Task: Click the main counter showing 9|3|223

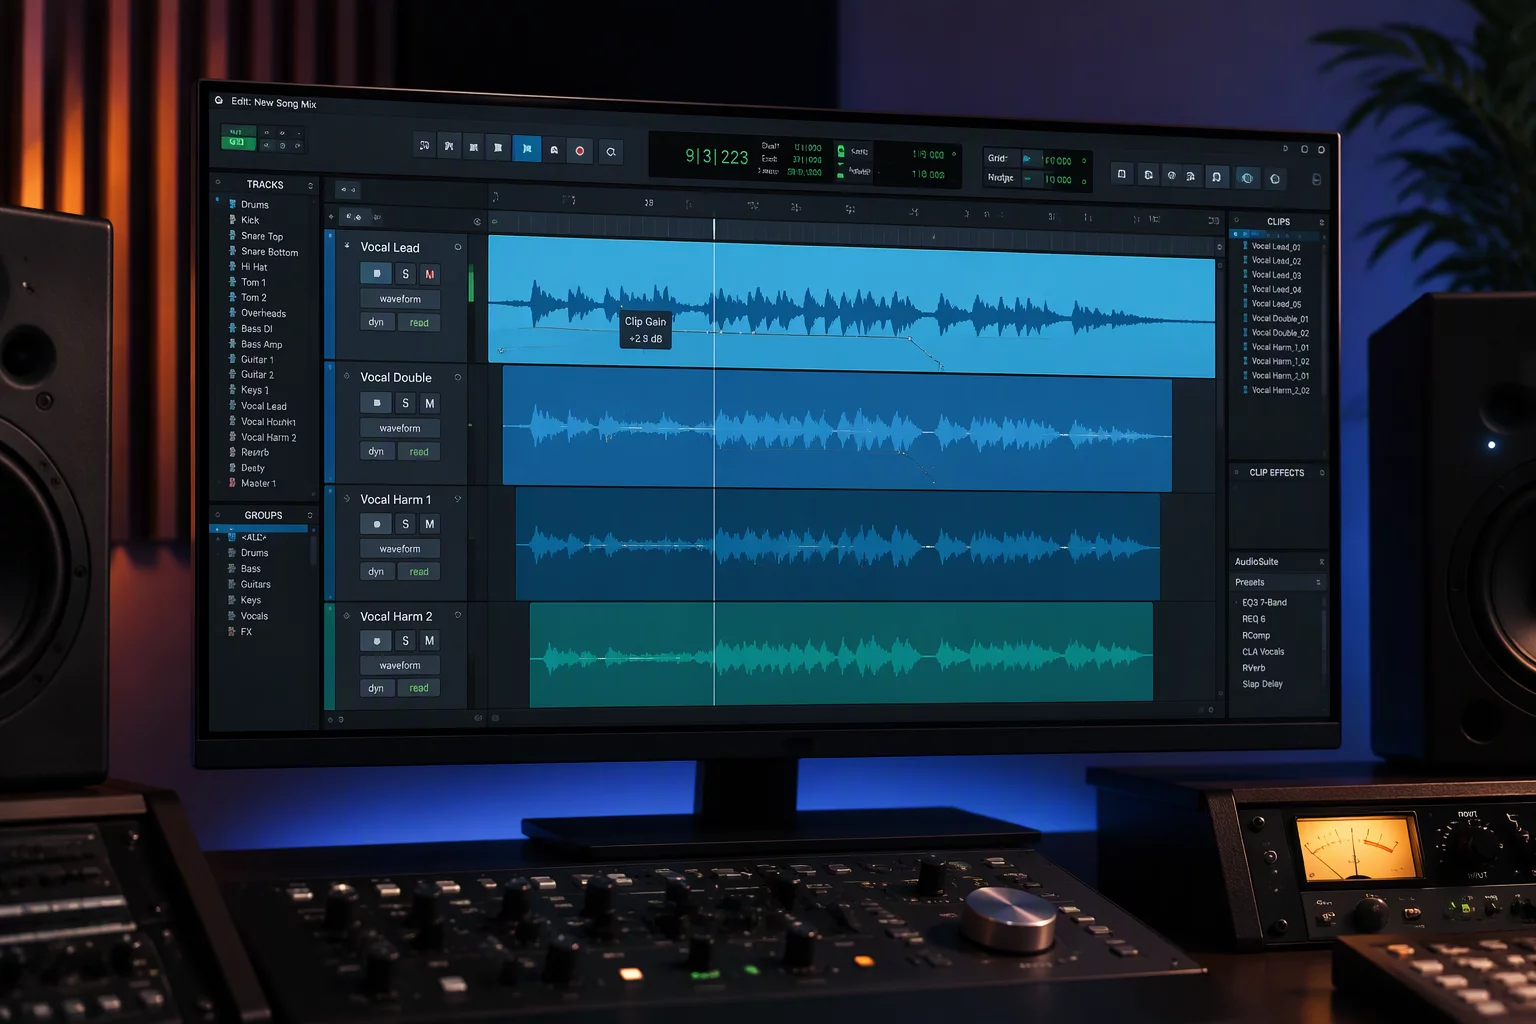Action: pyautogui.click(x=717, y=157)
